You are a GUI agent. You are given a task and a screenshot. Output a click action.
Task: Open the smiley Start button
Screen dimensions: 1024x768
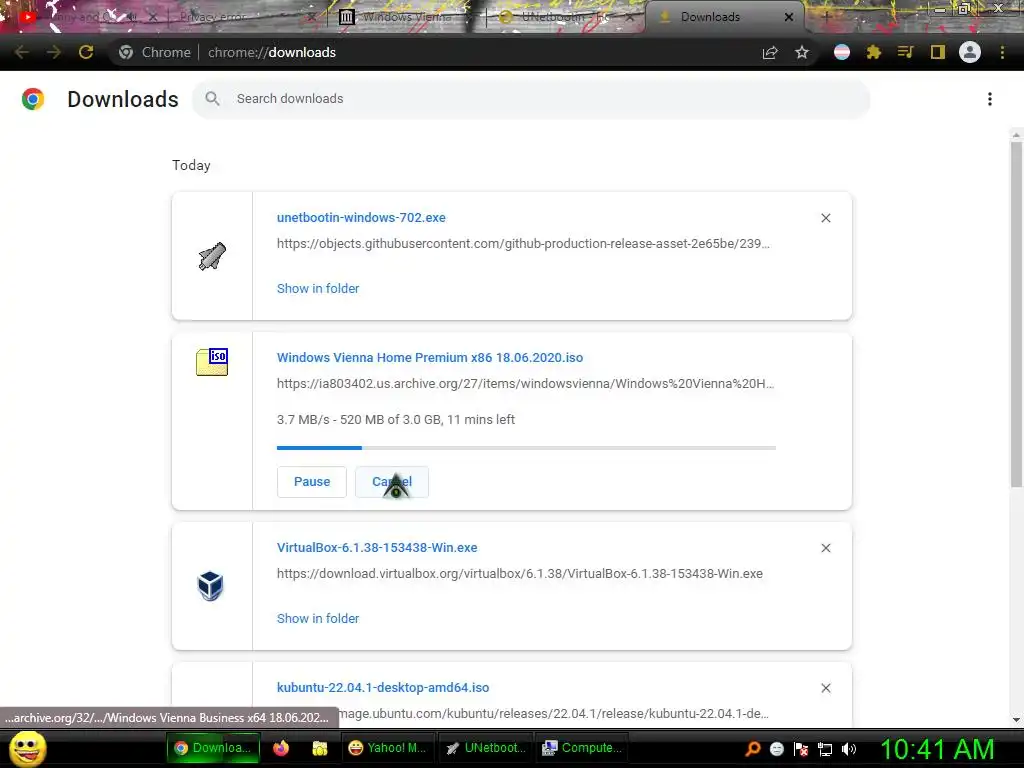coord(27,748)
